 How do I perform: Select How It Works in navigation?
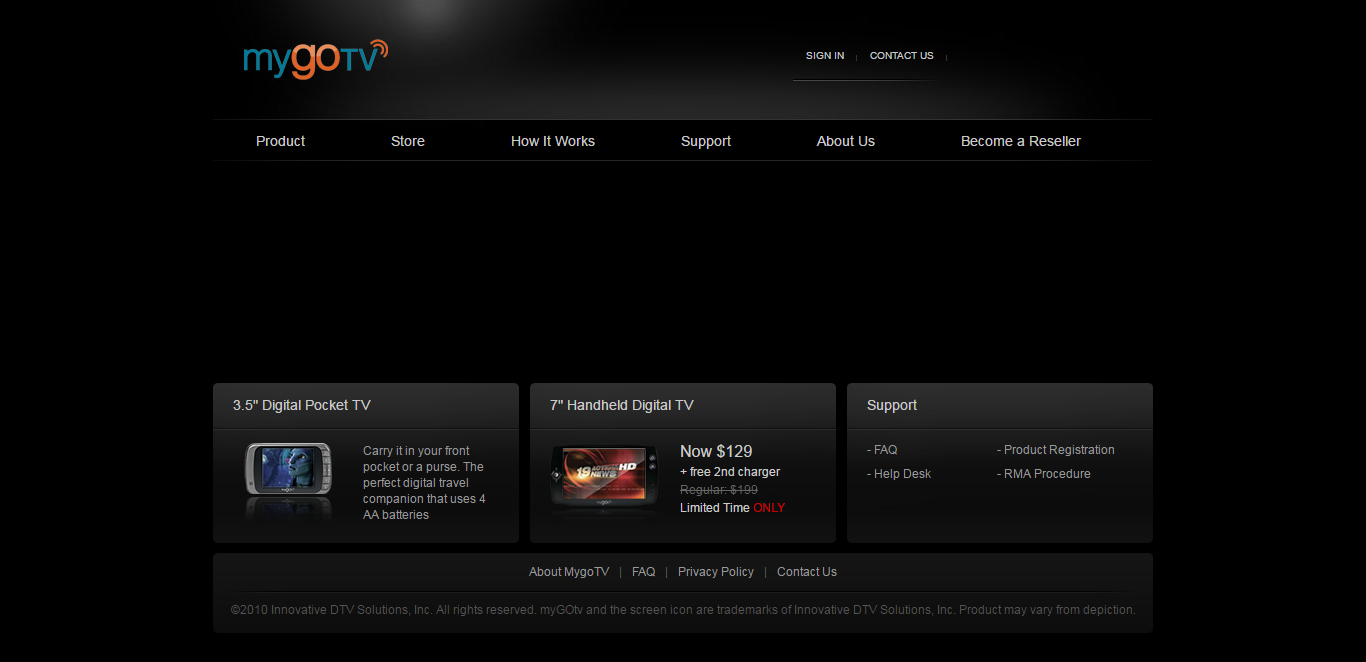click(552, 141)
